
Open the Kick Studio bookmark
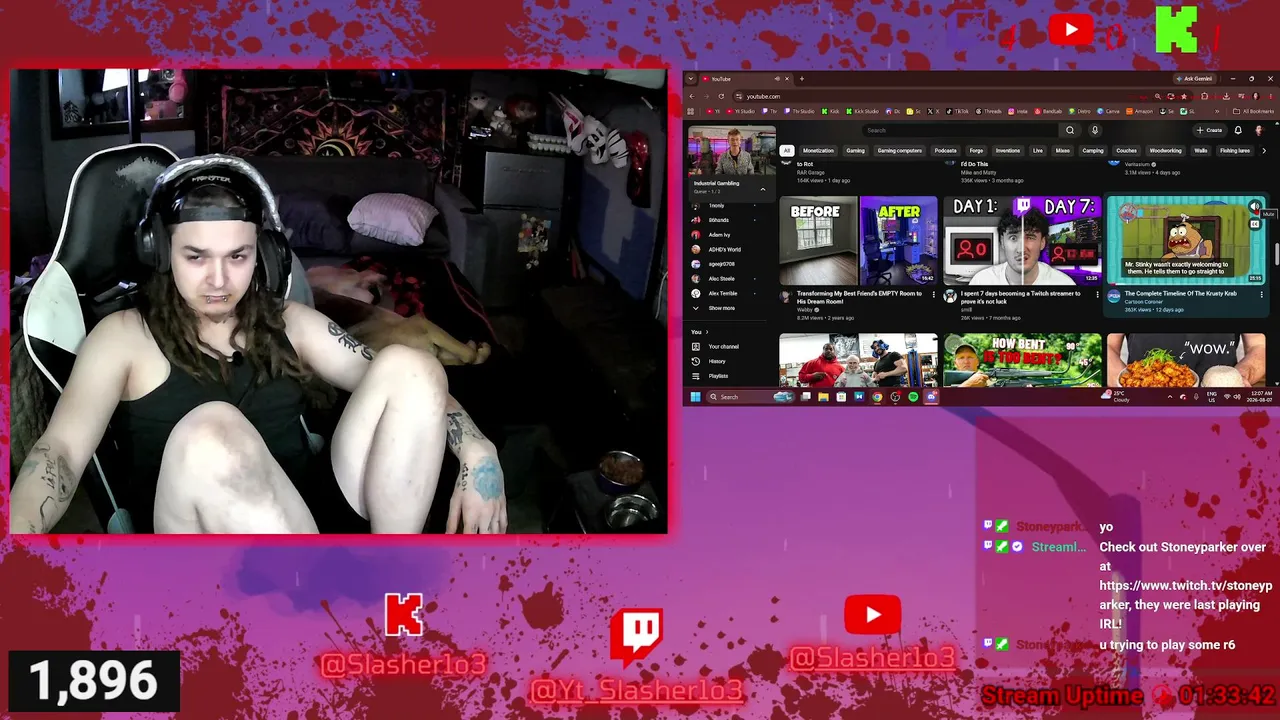click(862, 111)
